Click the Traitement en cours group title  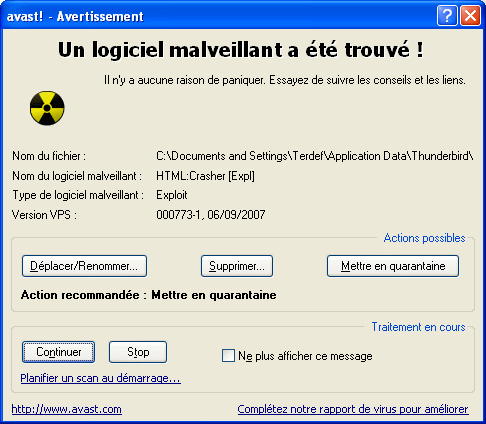[x=418, y=327]
